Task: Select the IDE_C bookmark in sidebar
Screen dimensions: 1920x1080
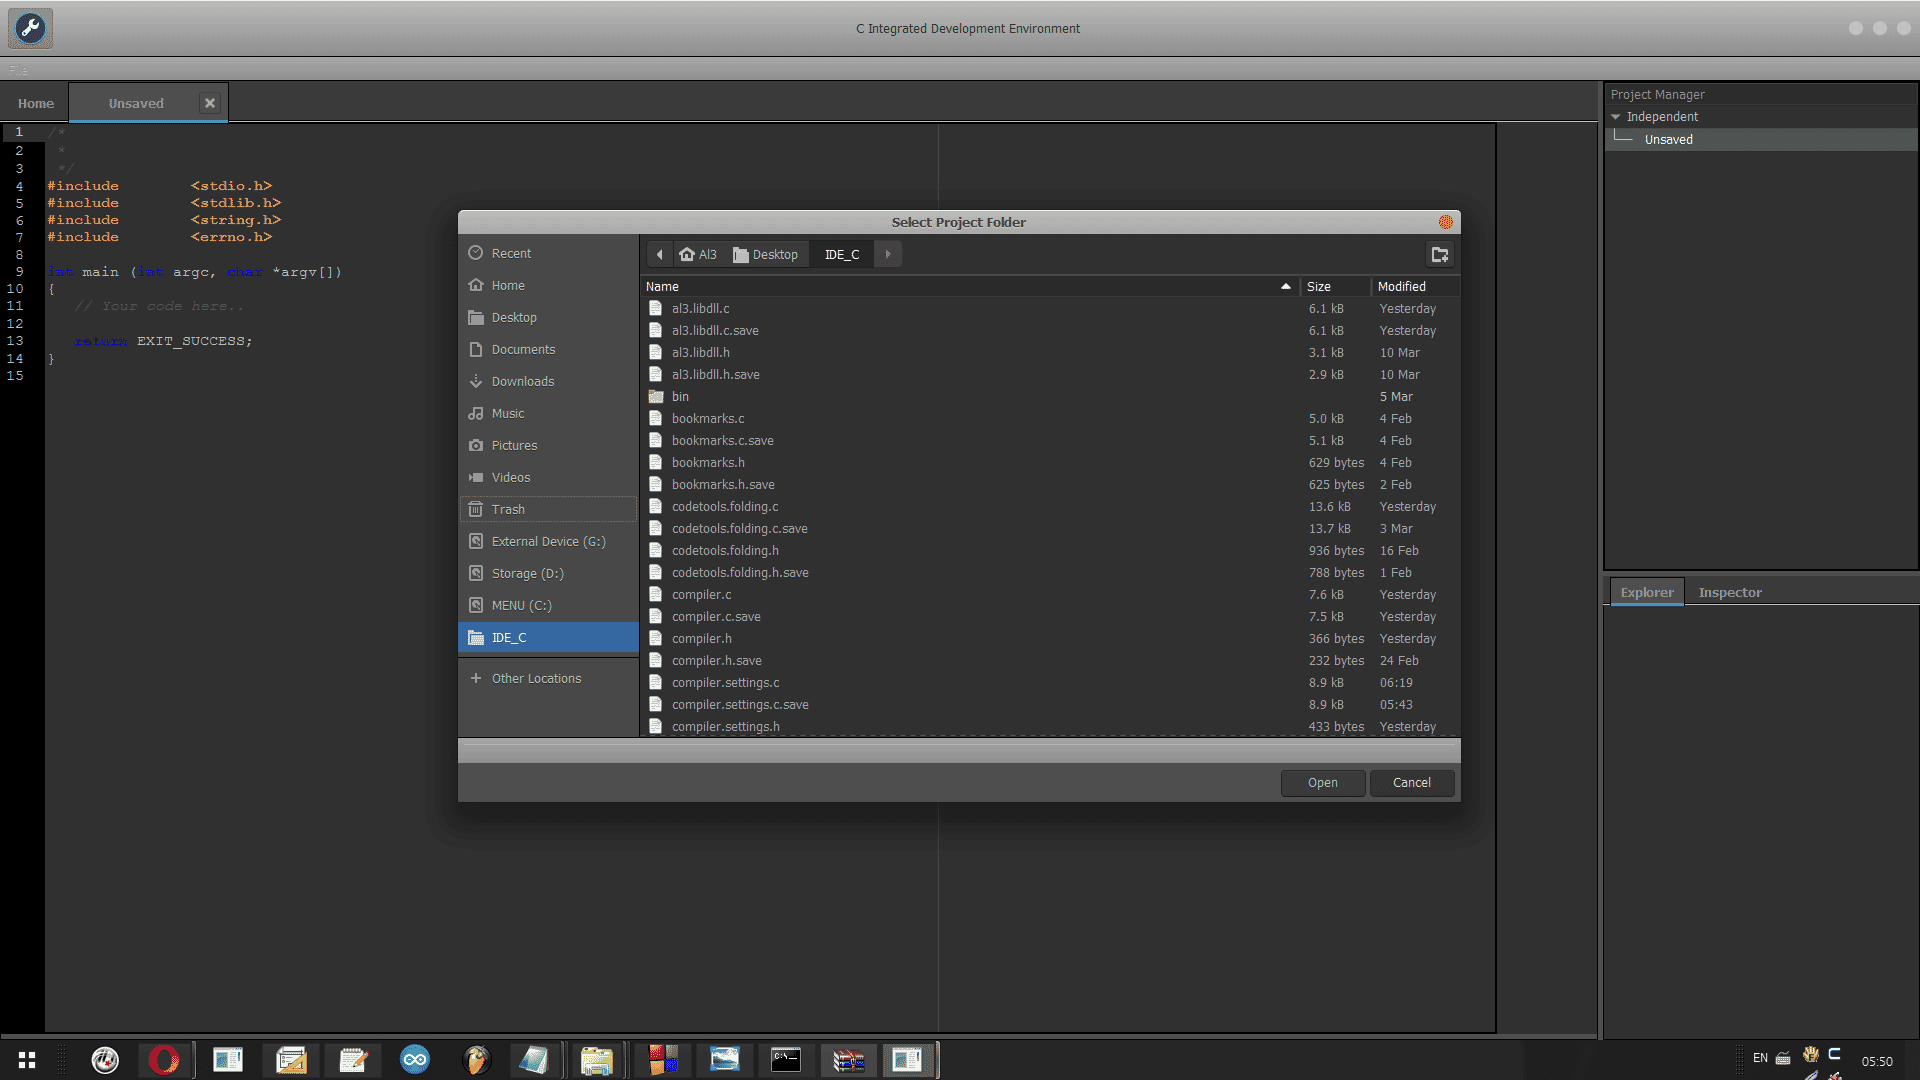Action: pyautogui.click(x=548, y=637)
